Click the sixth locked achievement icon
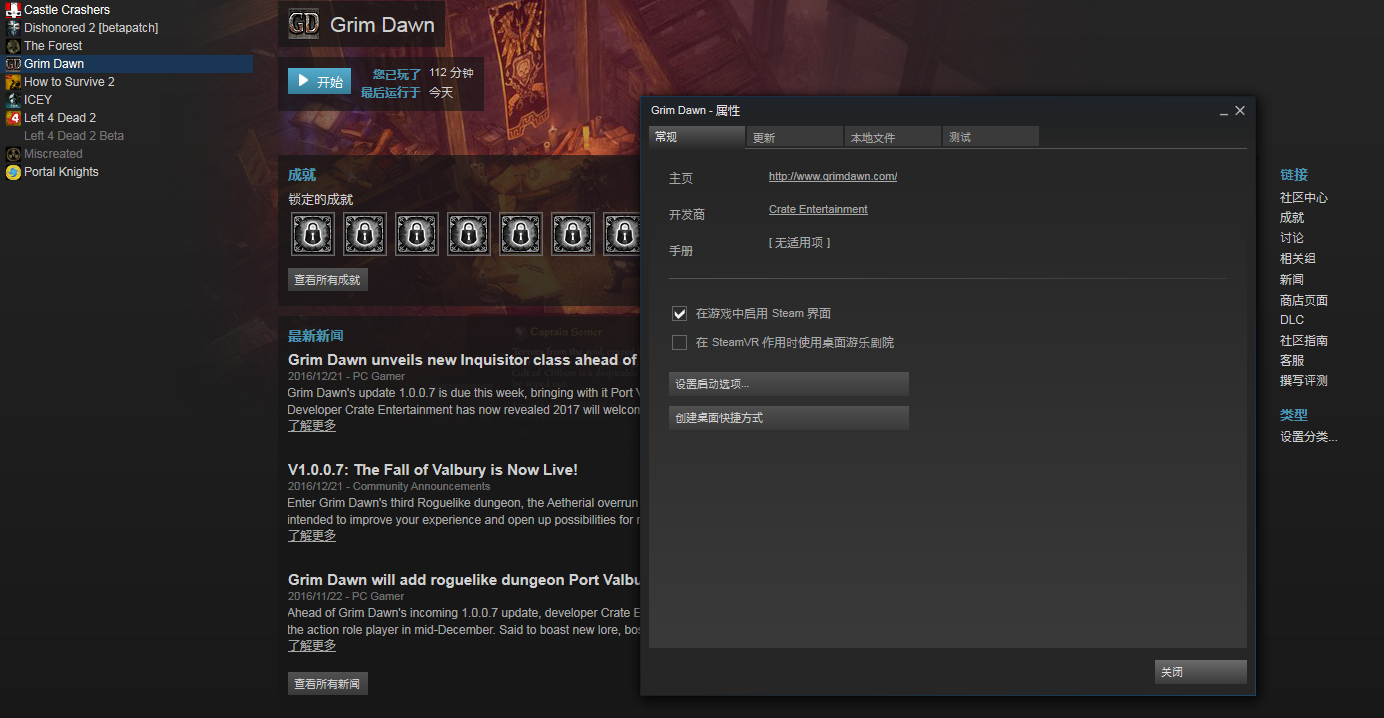1384x718 pixels. pyautogui.click(x=573, y=234)
